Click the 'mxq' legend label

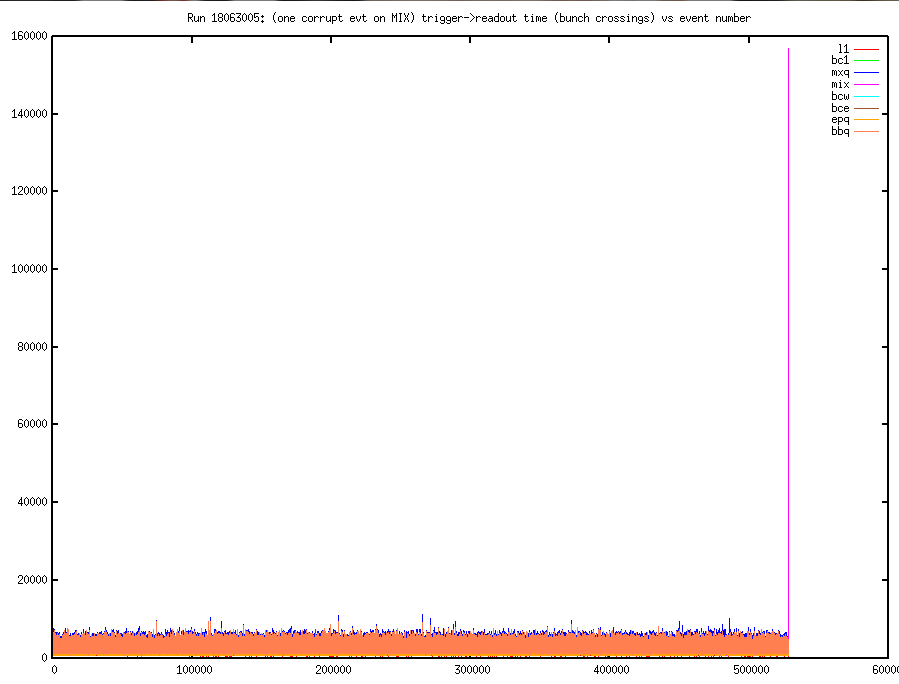[840, 73]
